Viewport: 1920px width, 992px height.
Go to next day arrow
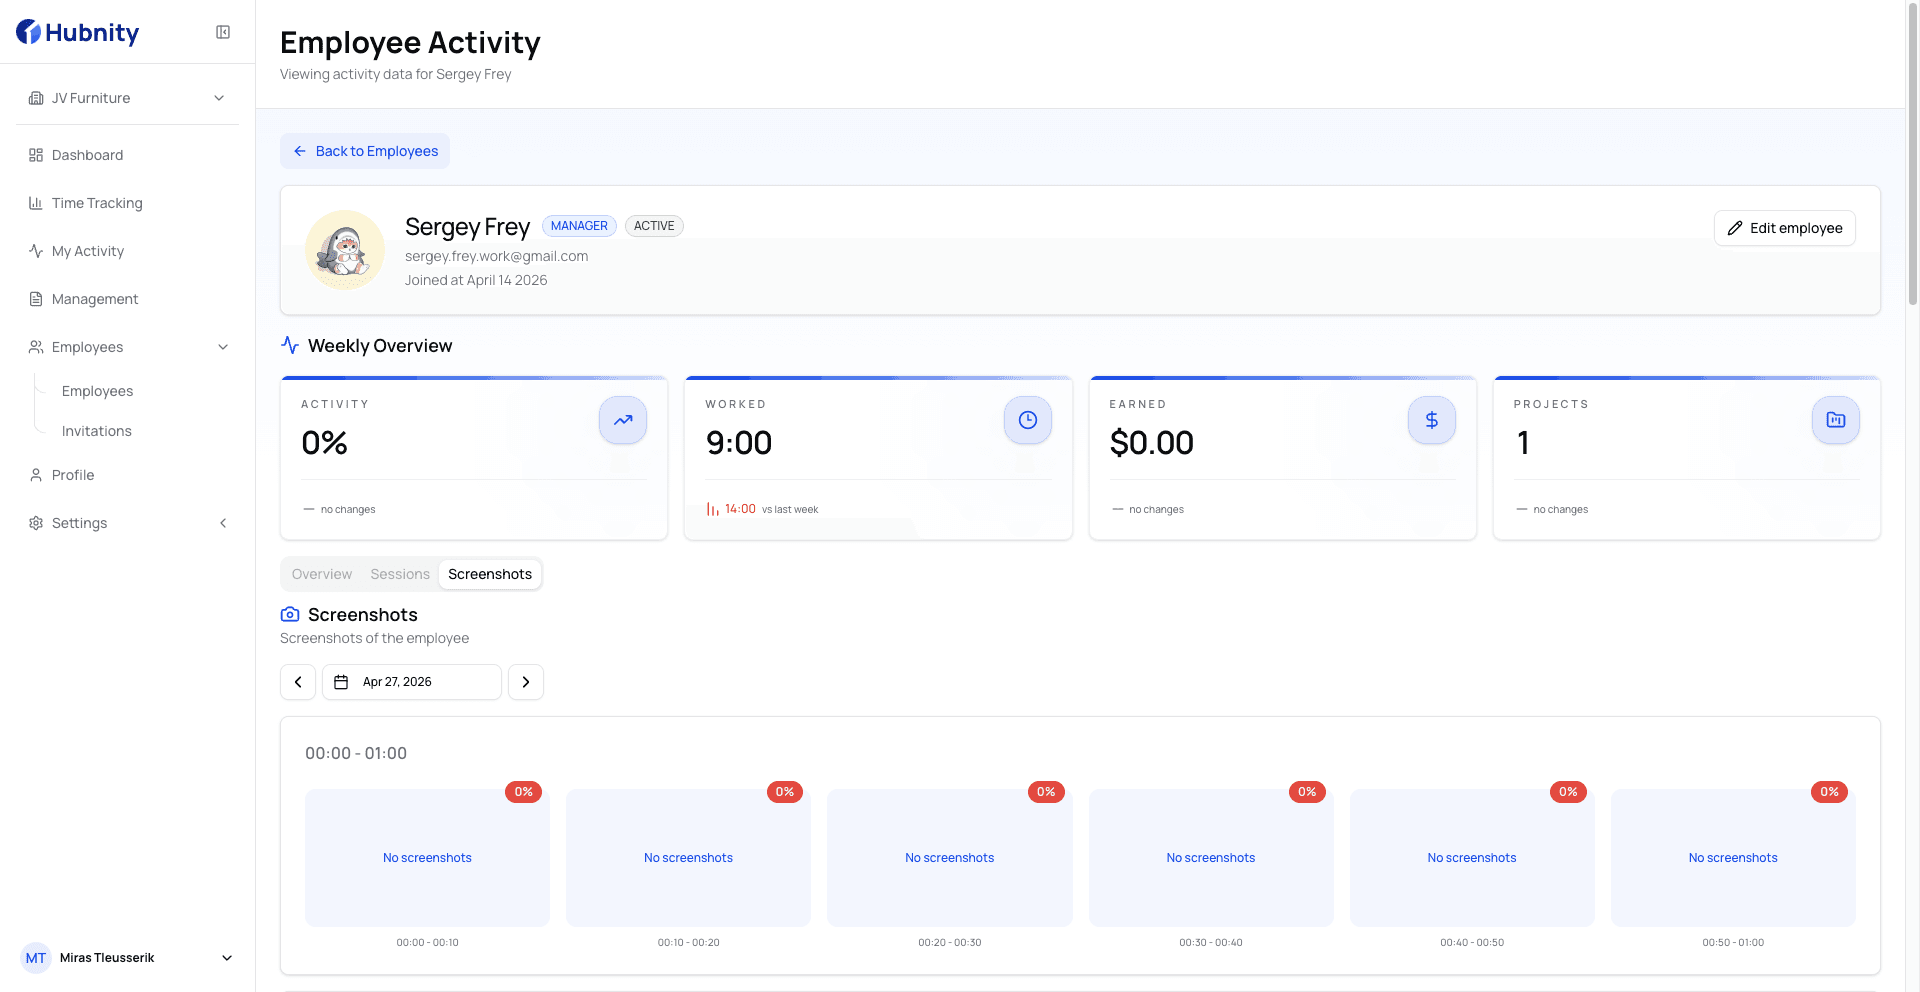click(x=526, y=682)
